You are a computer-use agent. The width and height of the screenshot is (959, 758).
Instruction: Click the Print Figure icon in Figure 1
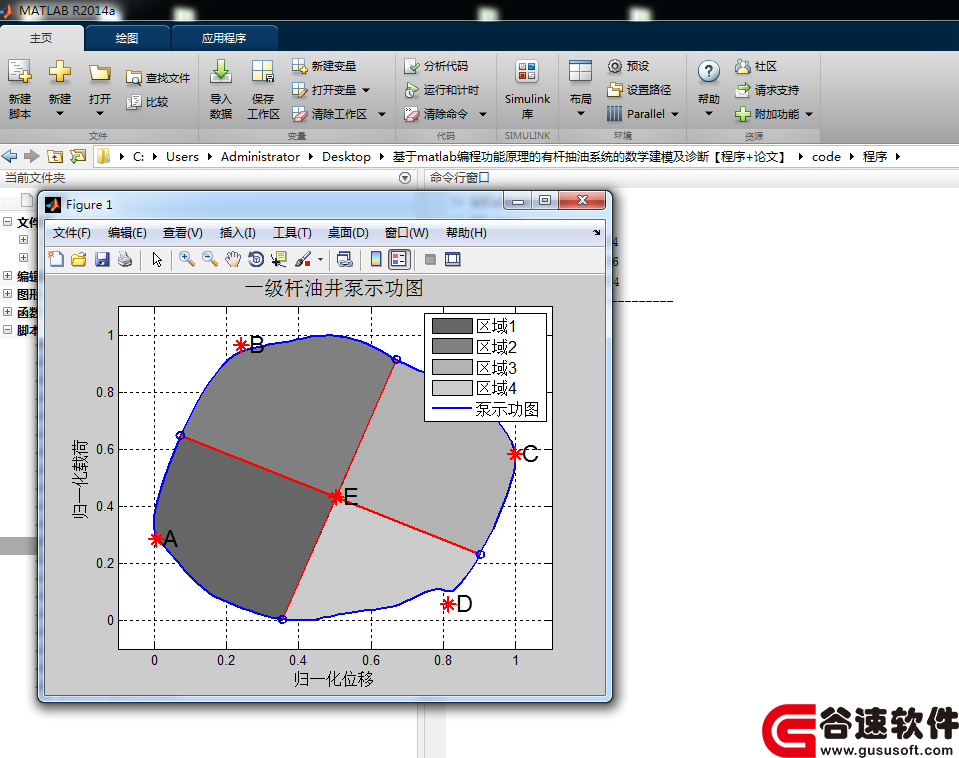pos(125,259)
